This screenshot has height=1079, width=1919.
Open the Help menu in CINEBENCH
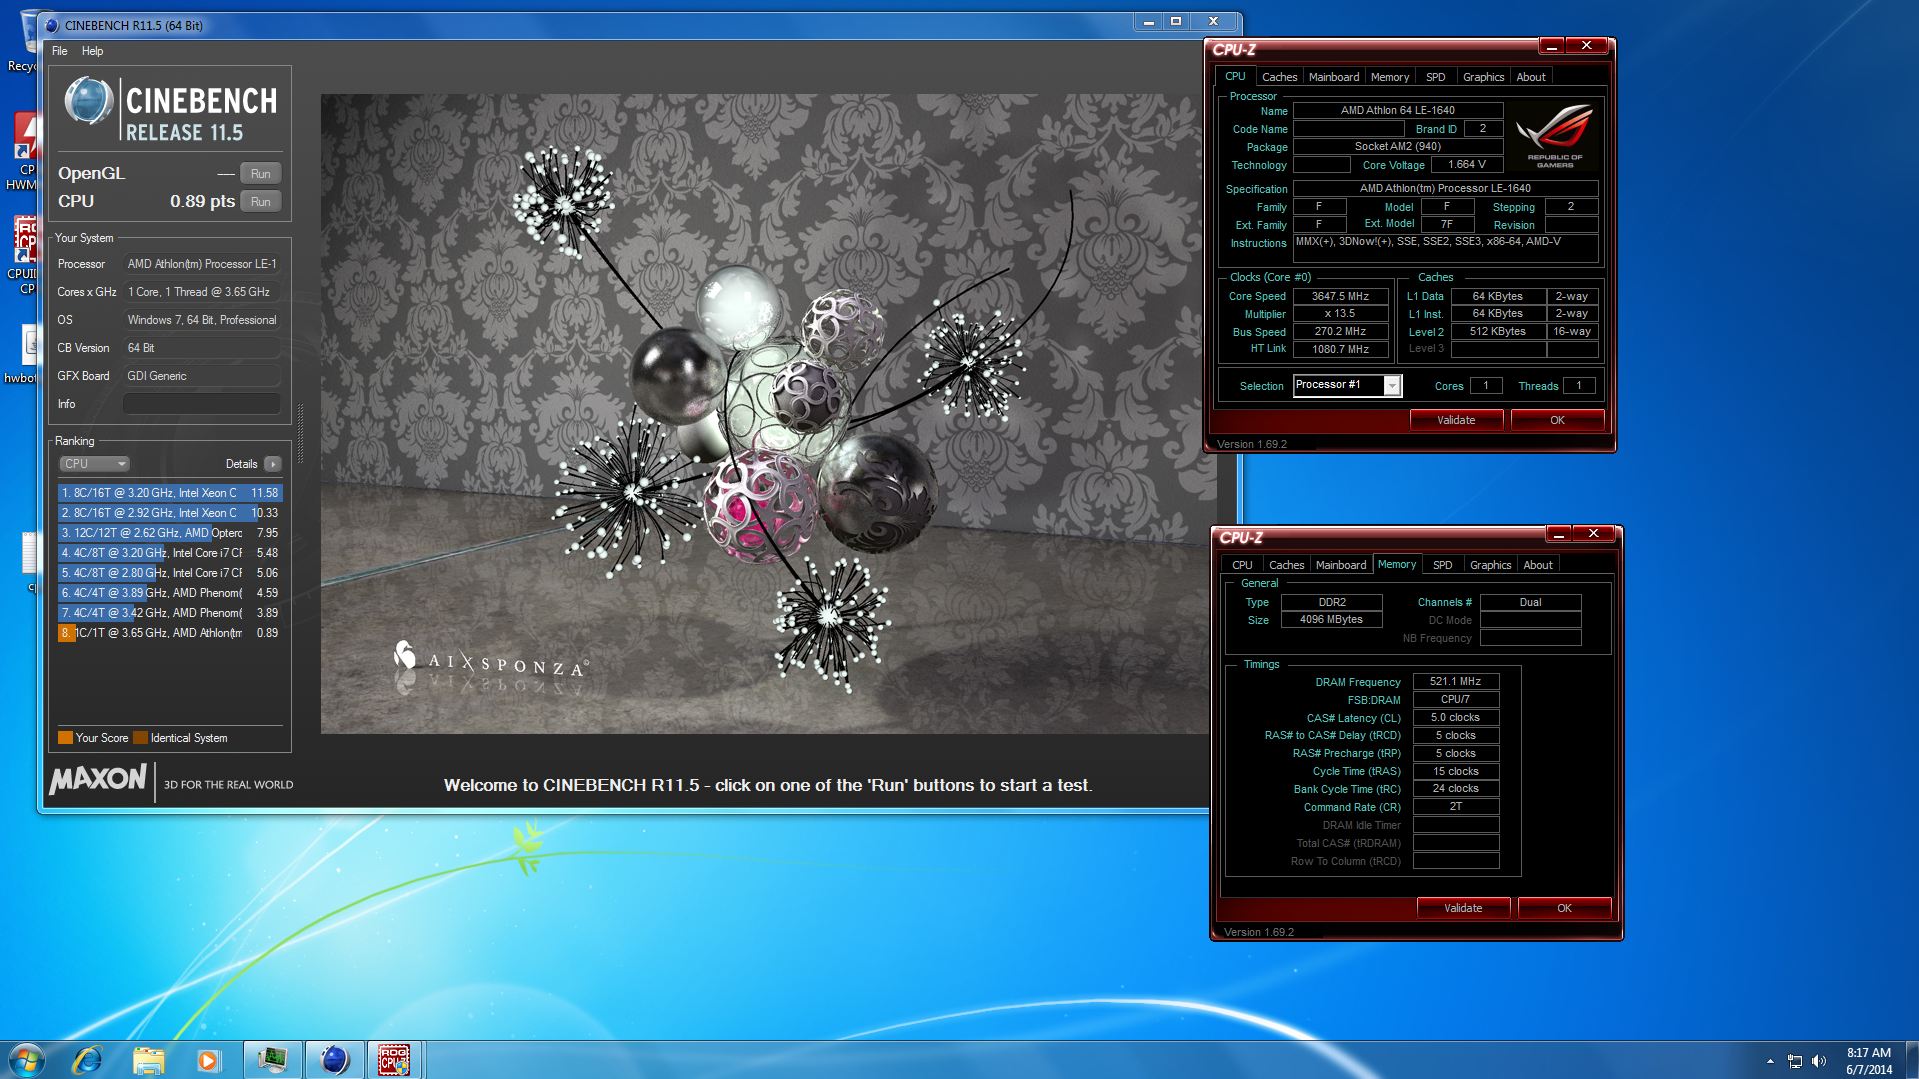[92, 51]
